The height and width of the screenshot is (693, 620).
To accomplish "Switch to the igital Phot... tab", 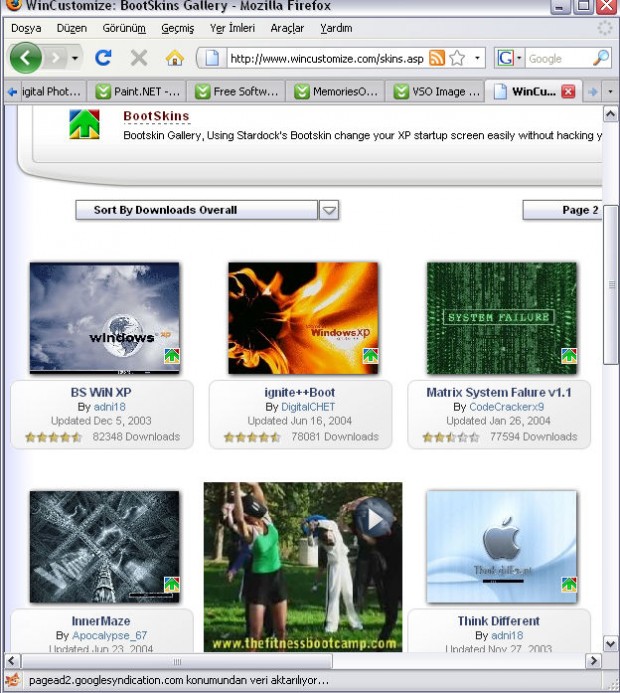I will [51, 91].
